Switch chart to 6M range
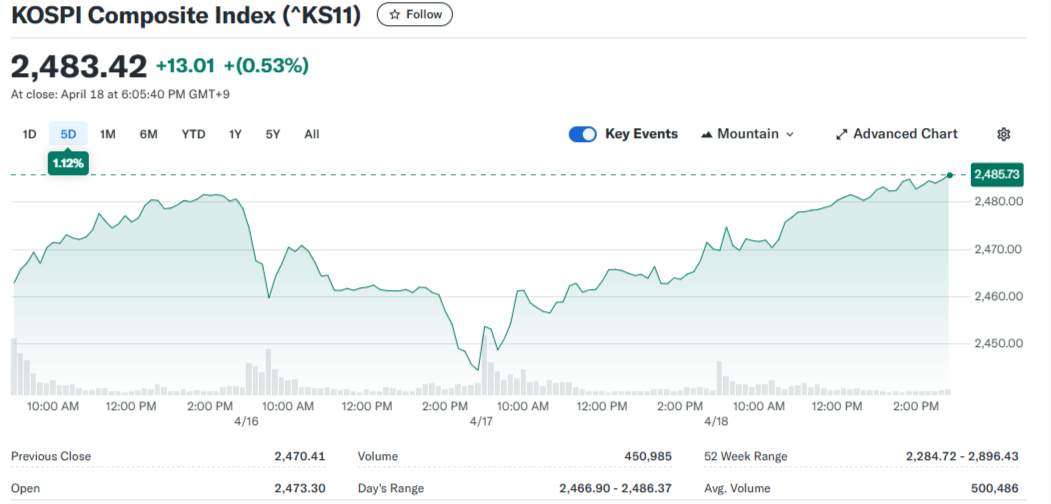Image resolution: width=1051 pixels, height=504 pixels. pos(148,134)
